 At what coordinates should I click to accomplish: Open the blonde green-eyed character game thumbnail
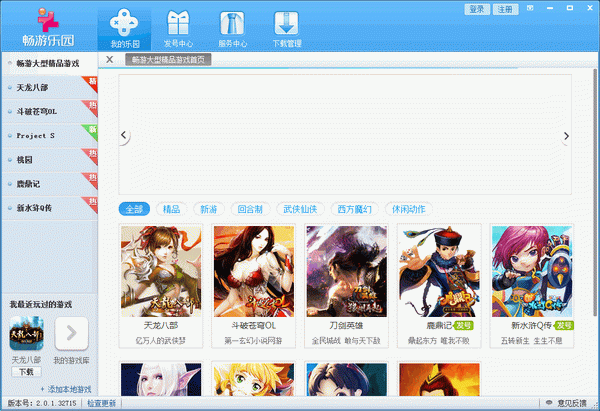point(254,379)
